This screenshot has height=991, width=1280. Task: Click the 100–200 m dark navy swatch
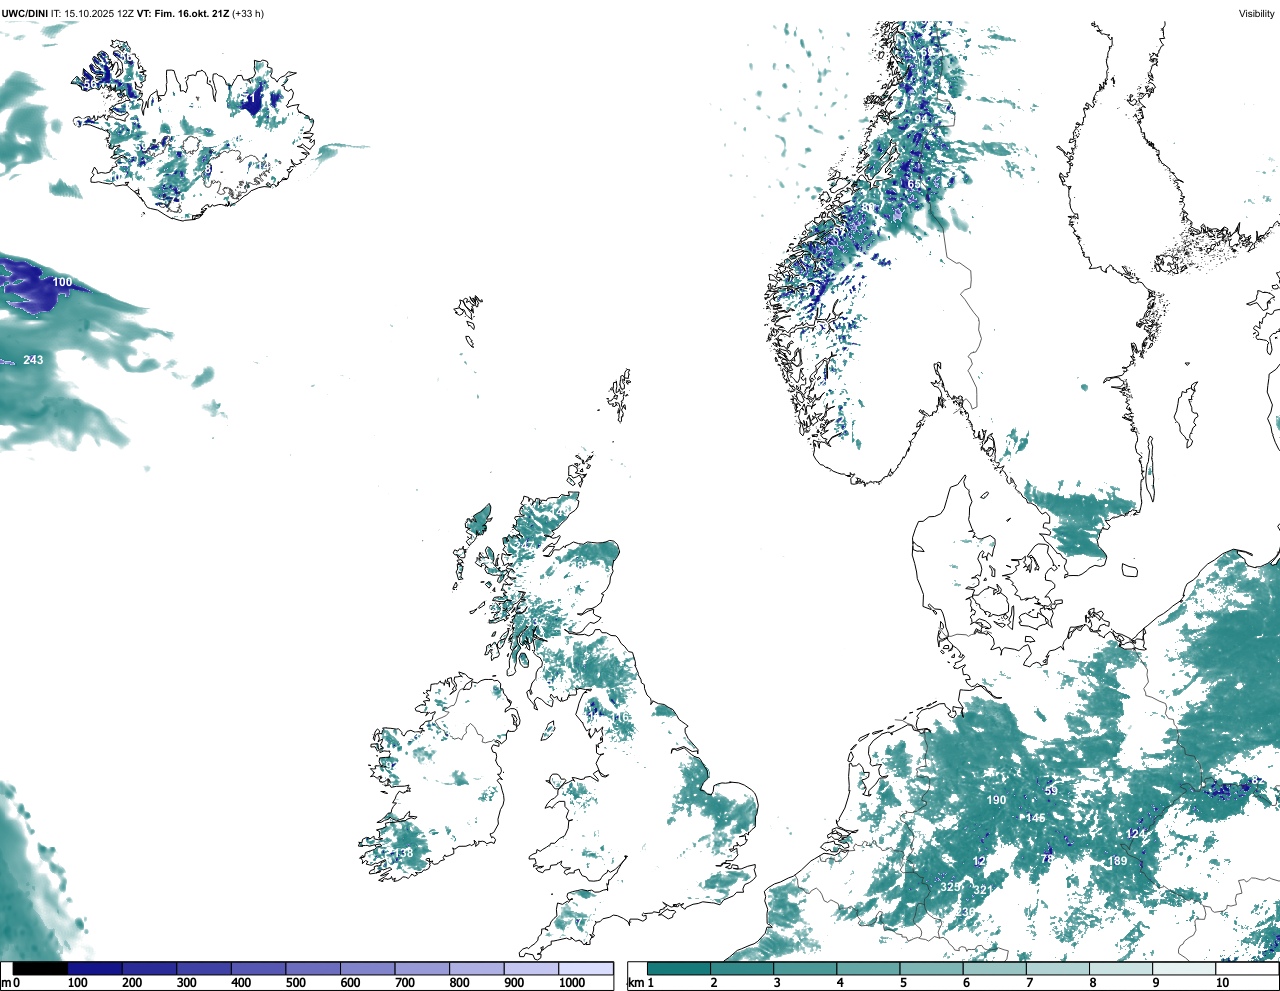coord(95,968)
